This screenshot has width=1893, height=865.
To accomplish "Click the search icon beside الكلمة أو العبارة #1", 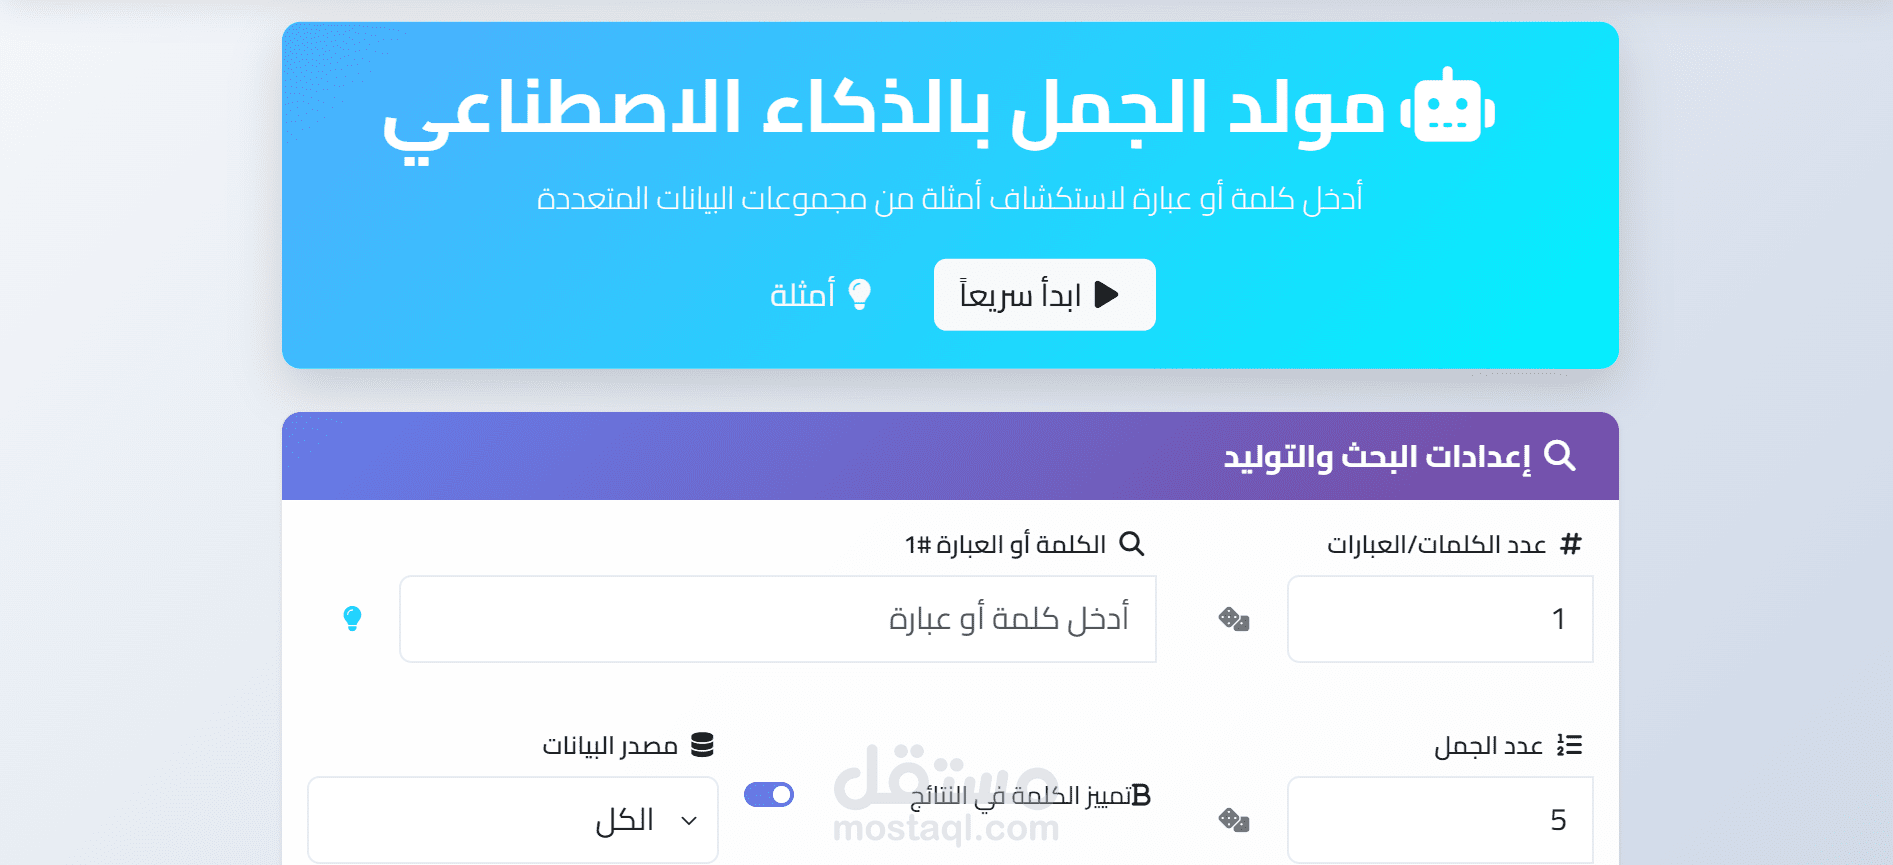I will point(1131,544).
